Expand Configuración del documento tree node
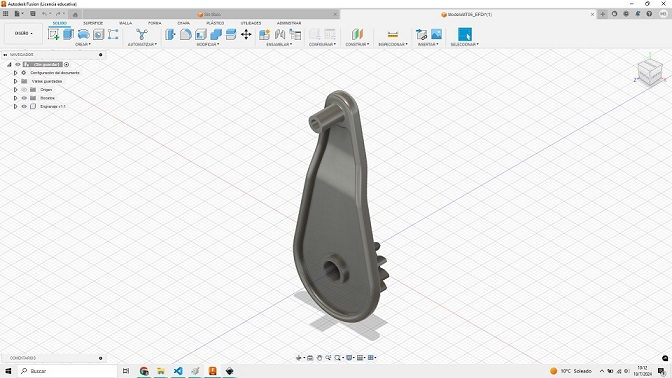 15,73
